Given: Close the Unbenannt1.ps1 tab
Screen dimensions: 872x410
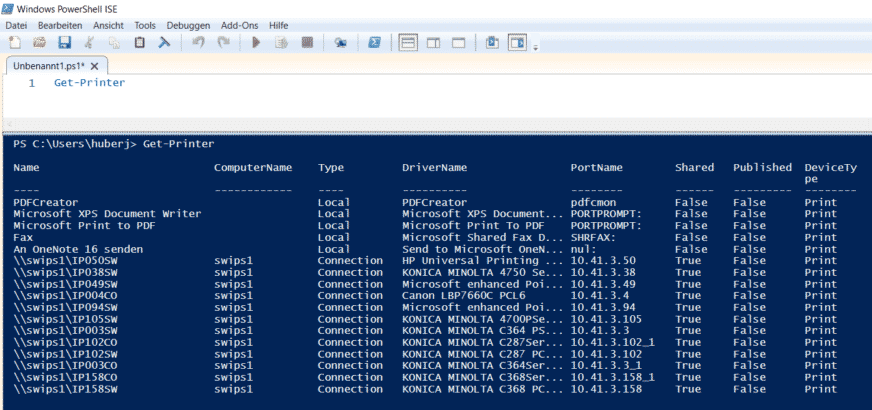Looking at the screenshot, I should pos(95,66).
